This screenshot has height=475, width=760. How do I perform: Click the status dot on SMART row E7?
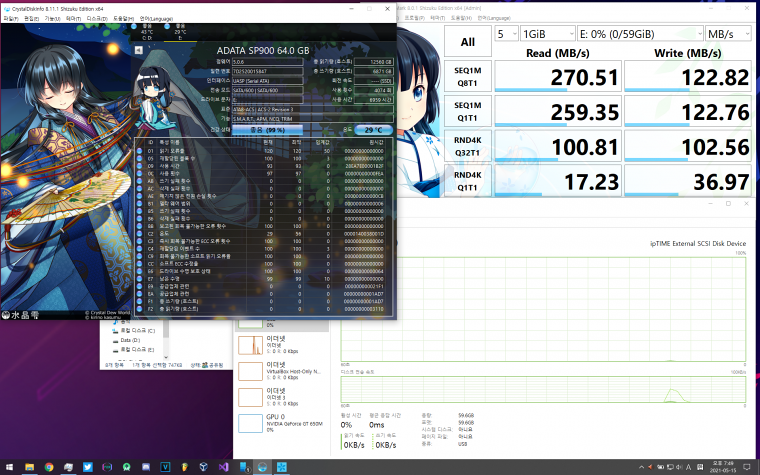tap(140, 279)
